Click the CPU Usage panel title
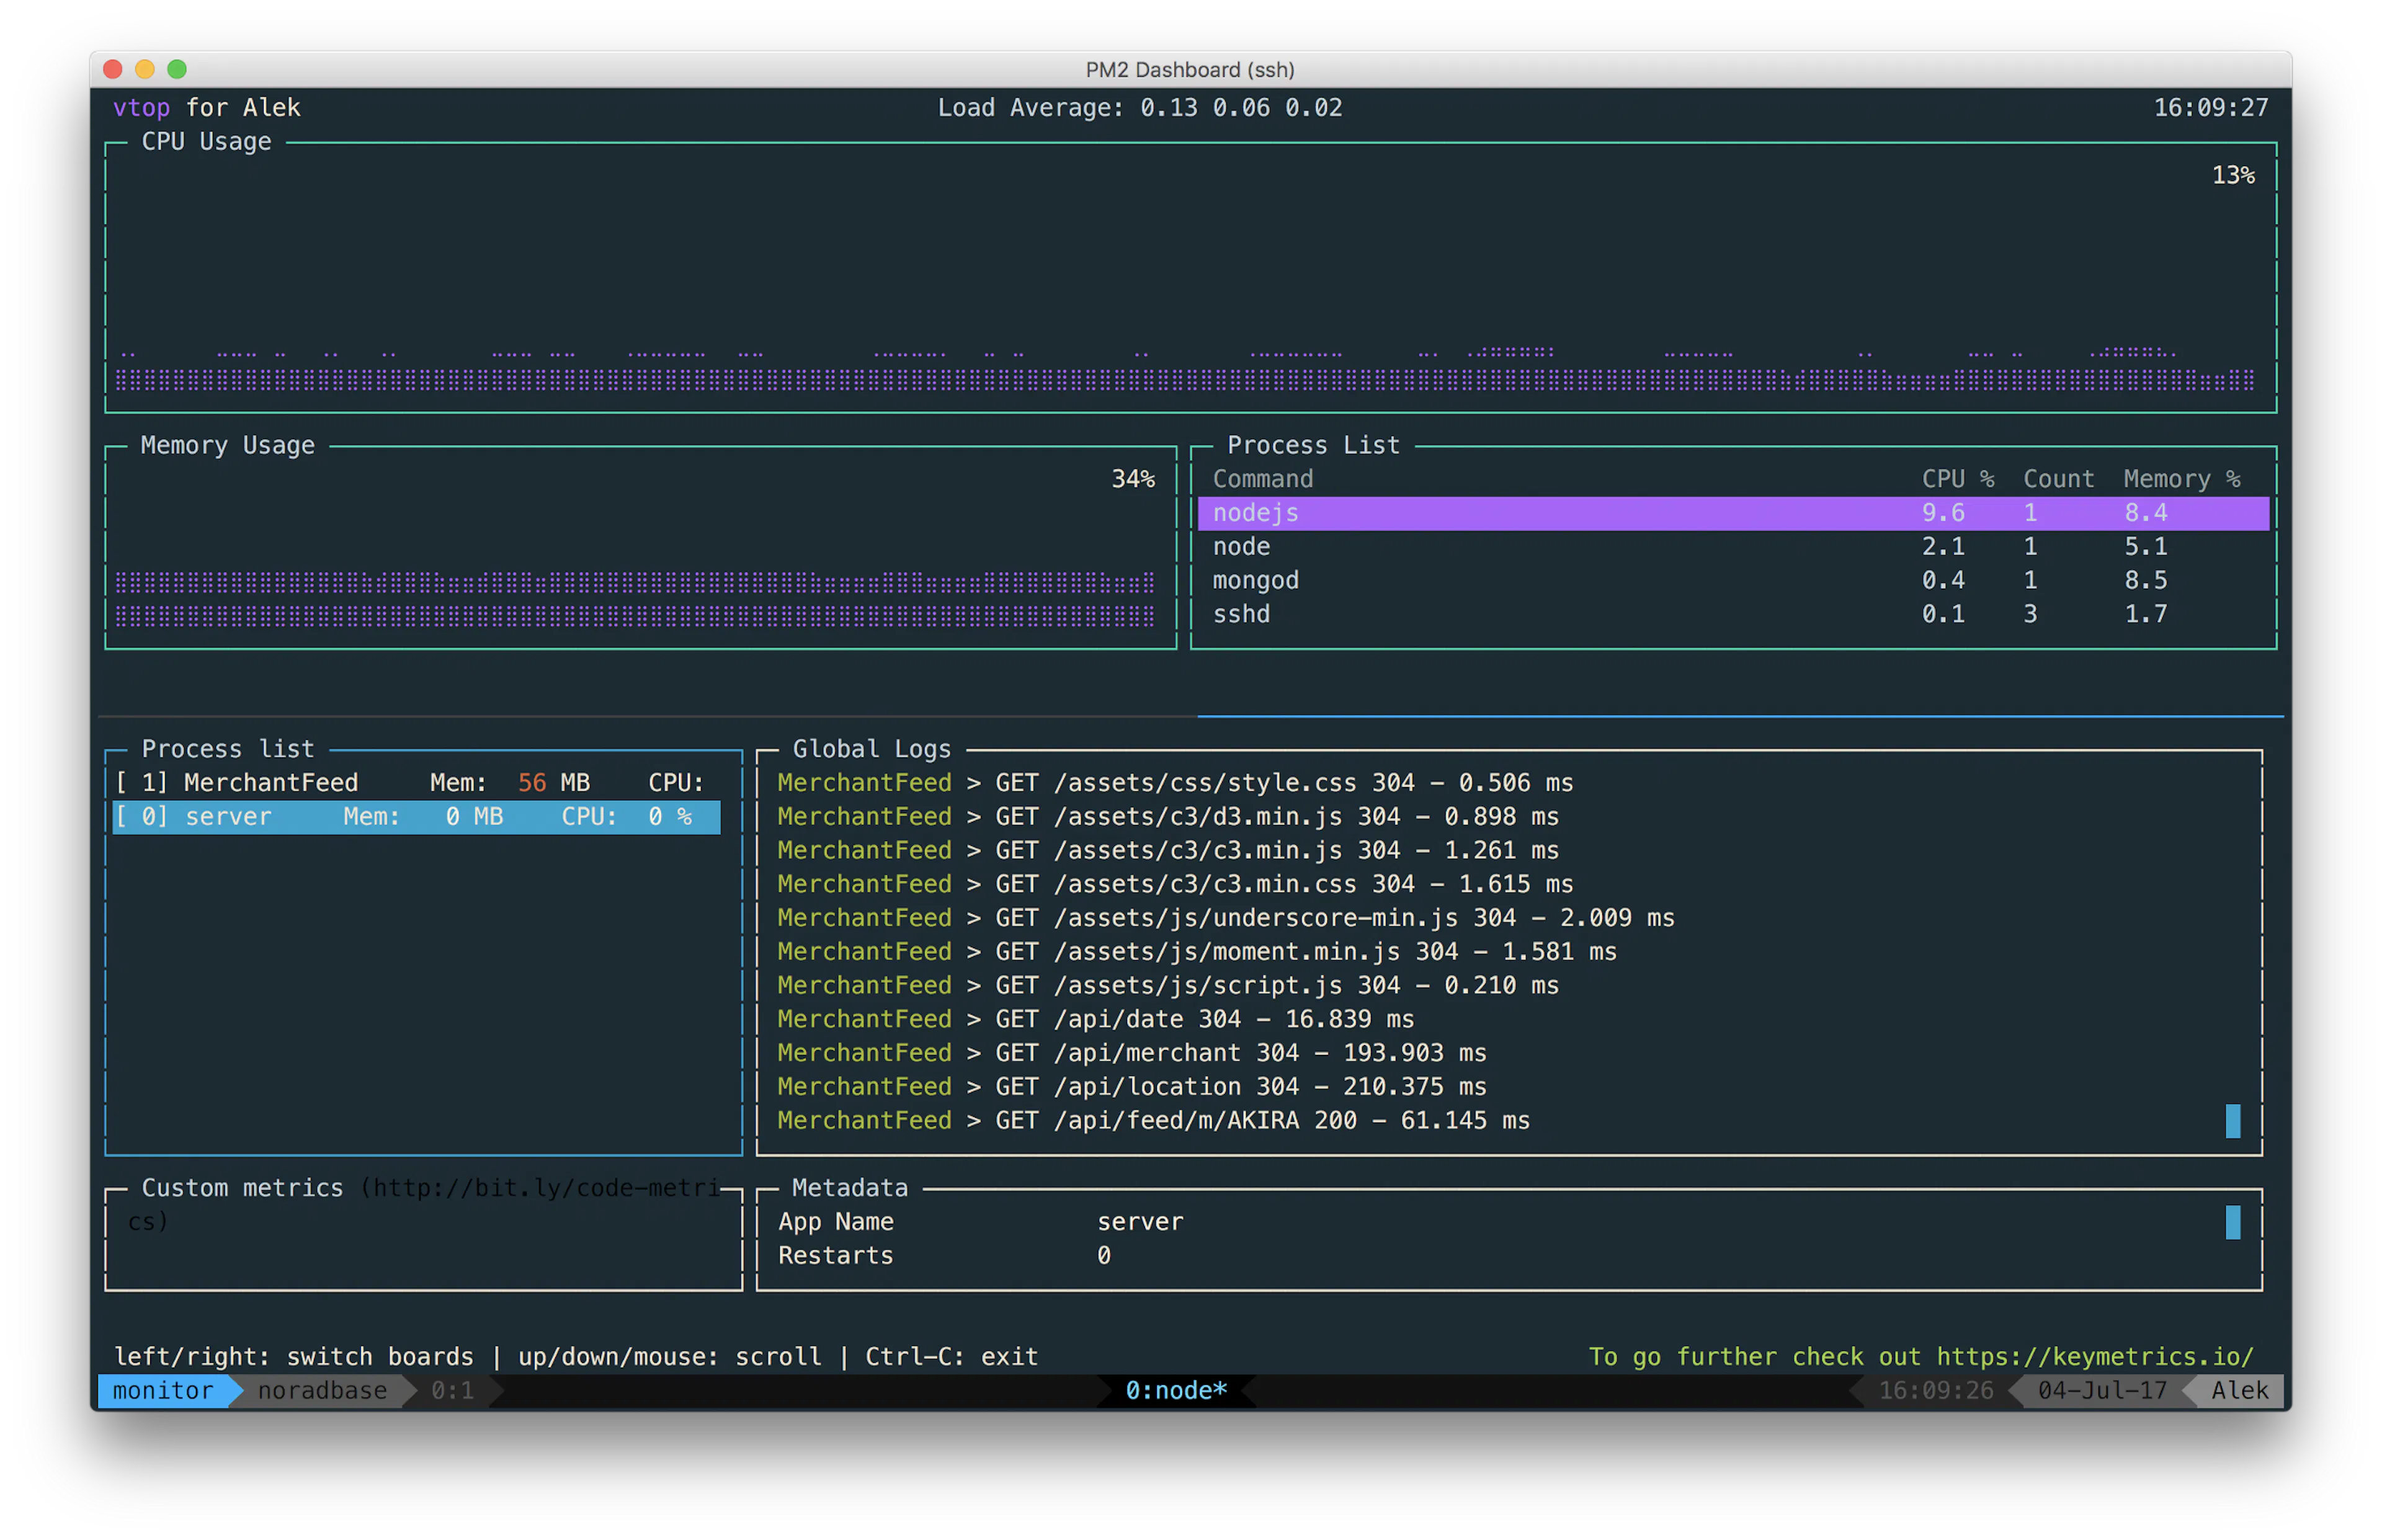Viewport: 2382px width, 1540px height. (x=206, y=142)
